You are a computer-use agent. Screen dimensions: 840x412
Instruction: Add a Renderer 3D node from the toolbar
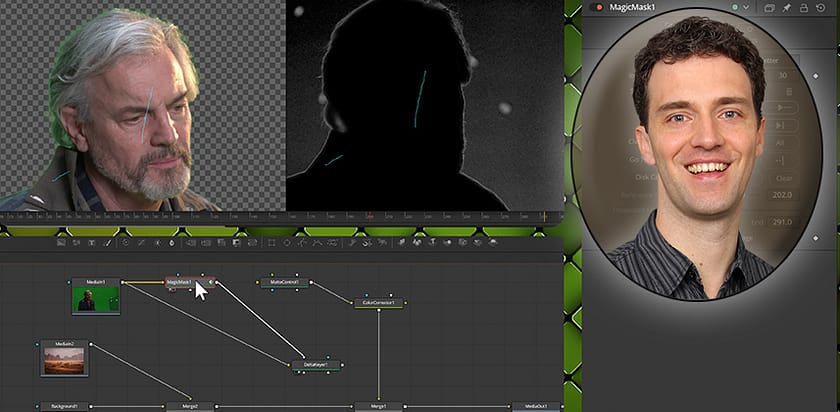pyautogui.click(x=493, y=243)
